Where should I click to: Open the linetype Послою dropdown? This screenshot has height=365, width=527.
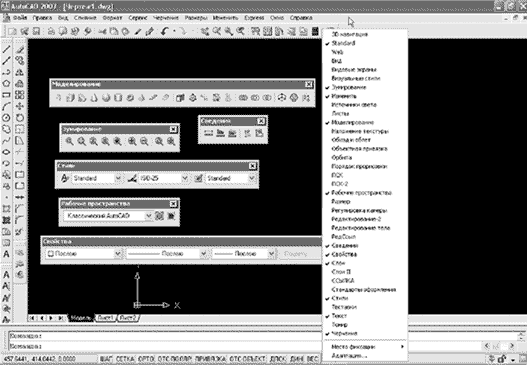pos(203,254)
